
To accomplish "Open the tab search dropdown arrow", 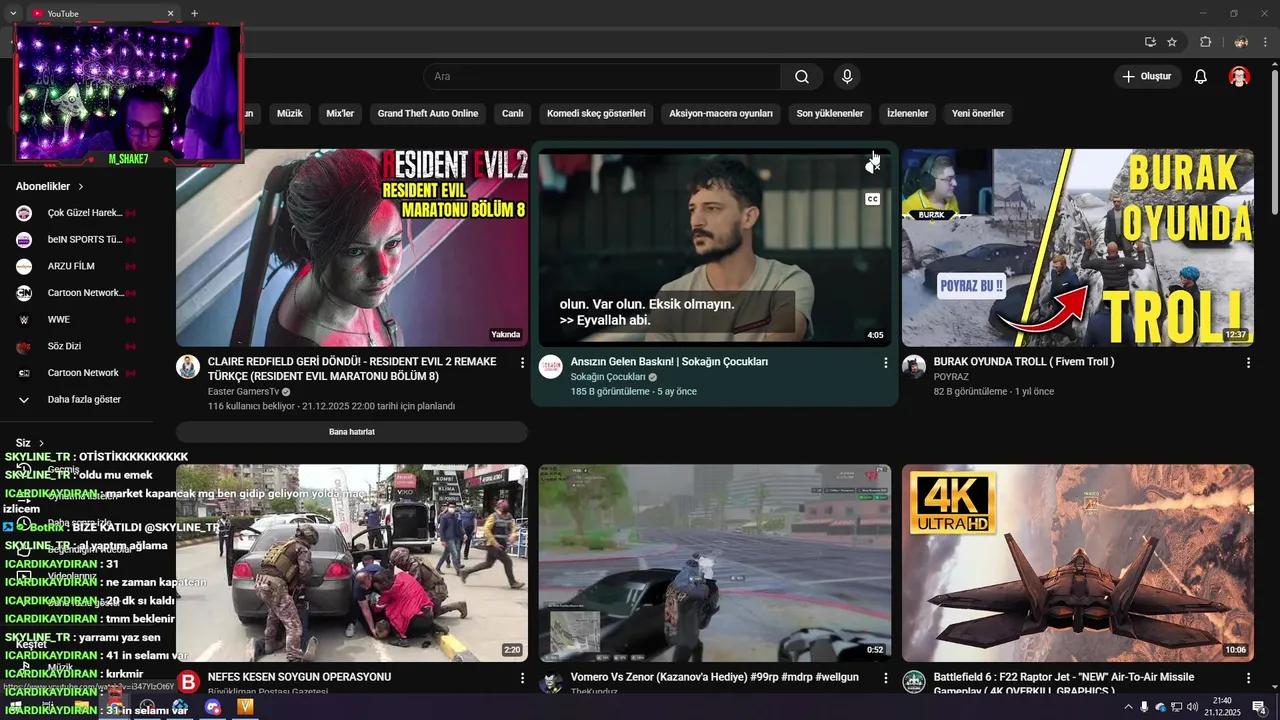I will (x=13, y=13).
